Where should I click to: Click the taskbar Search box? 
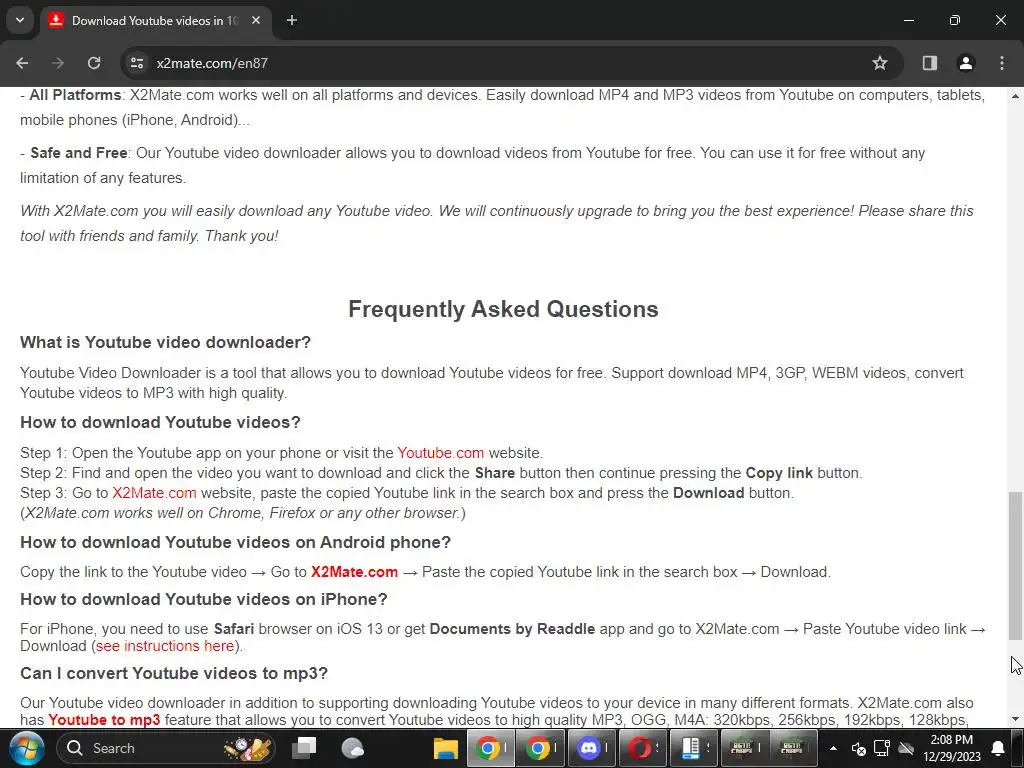coord(166,748)
